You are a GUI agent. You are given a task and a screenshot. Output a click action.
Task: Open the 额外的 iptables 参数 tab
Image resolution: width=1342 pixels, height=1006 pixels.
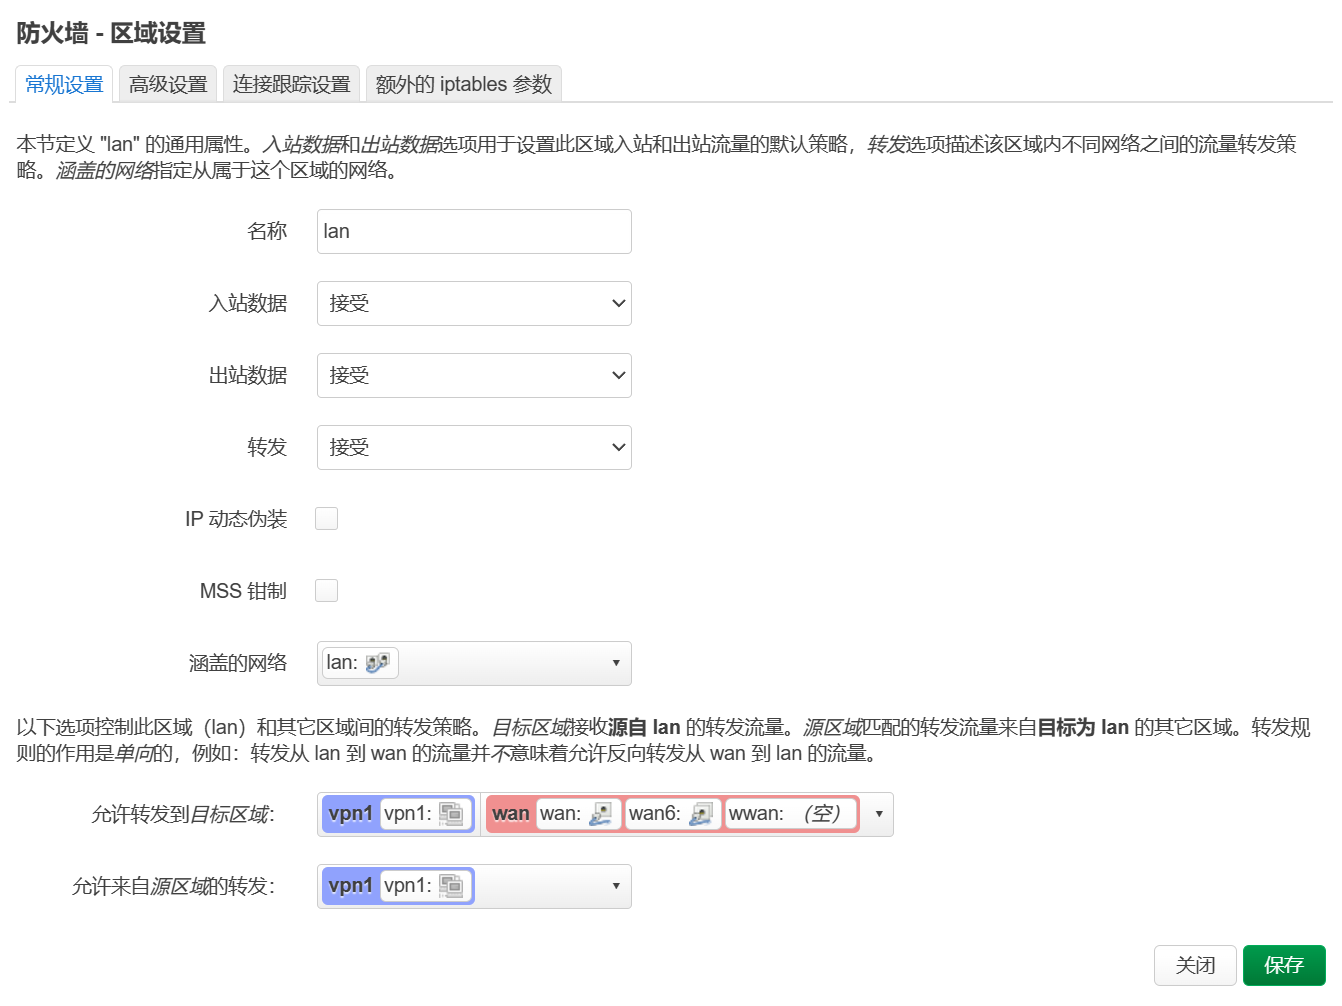464,84
